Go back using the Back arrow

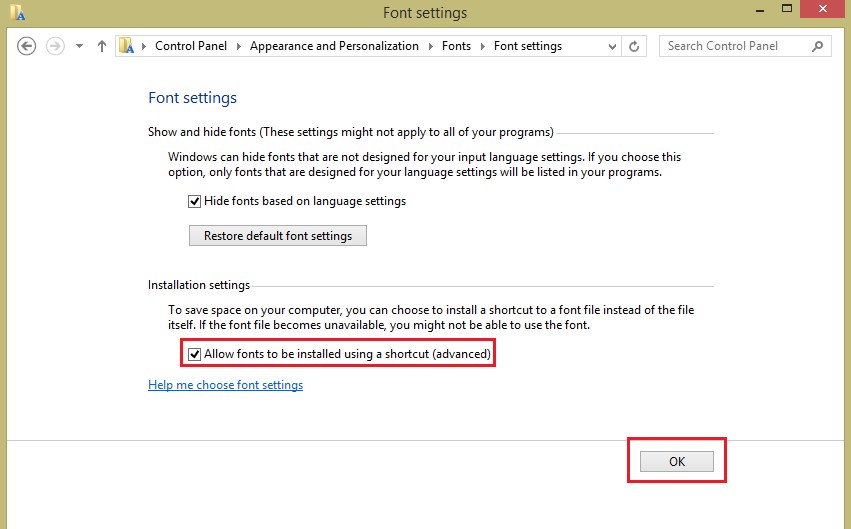coord(27,46)
